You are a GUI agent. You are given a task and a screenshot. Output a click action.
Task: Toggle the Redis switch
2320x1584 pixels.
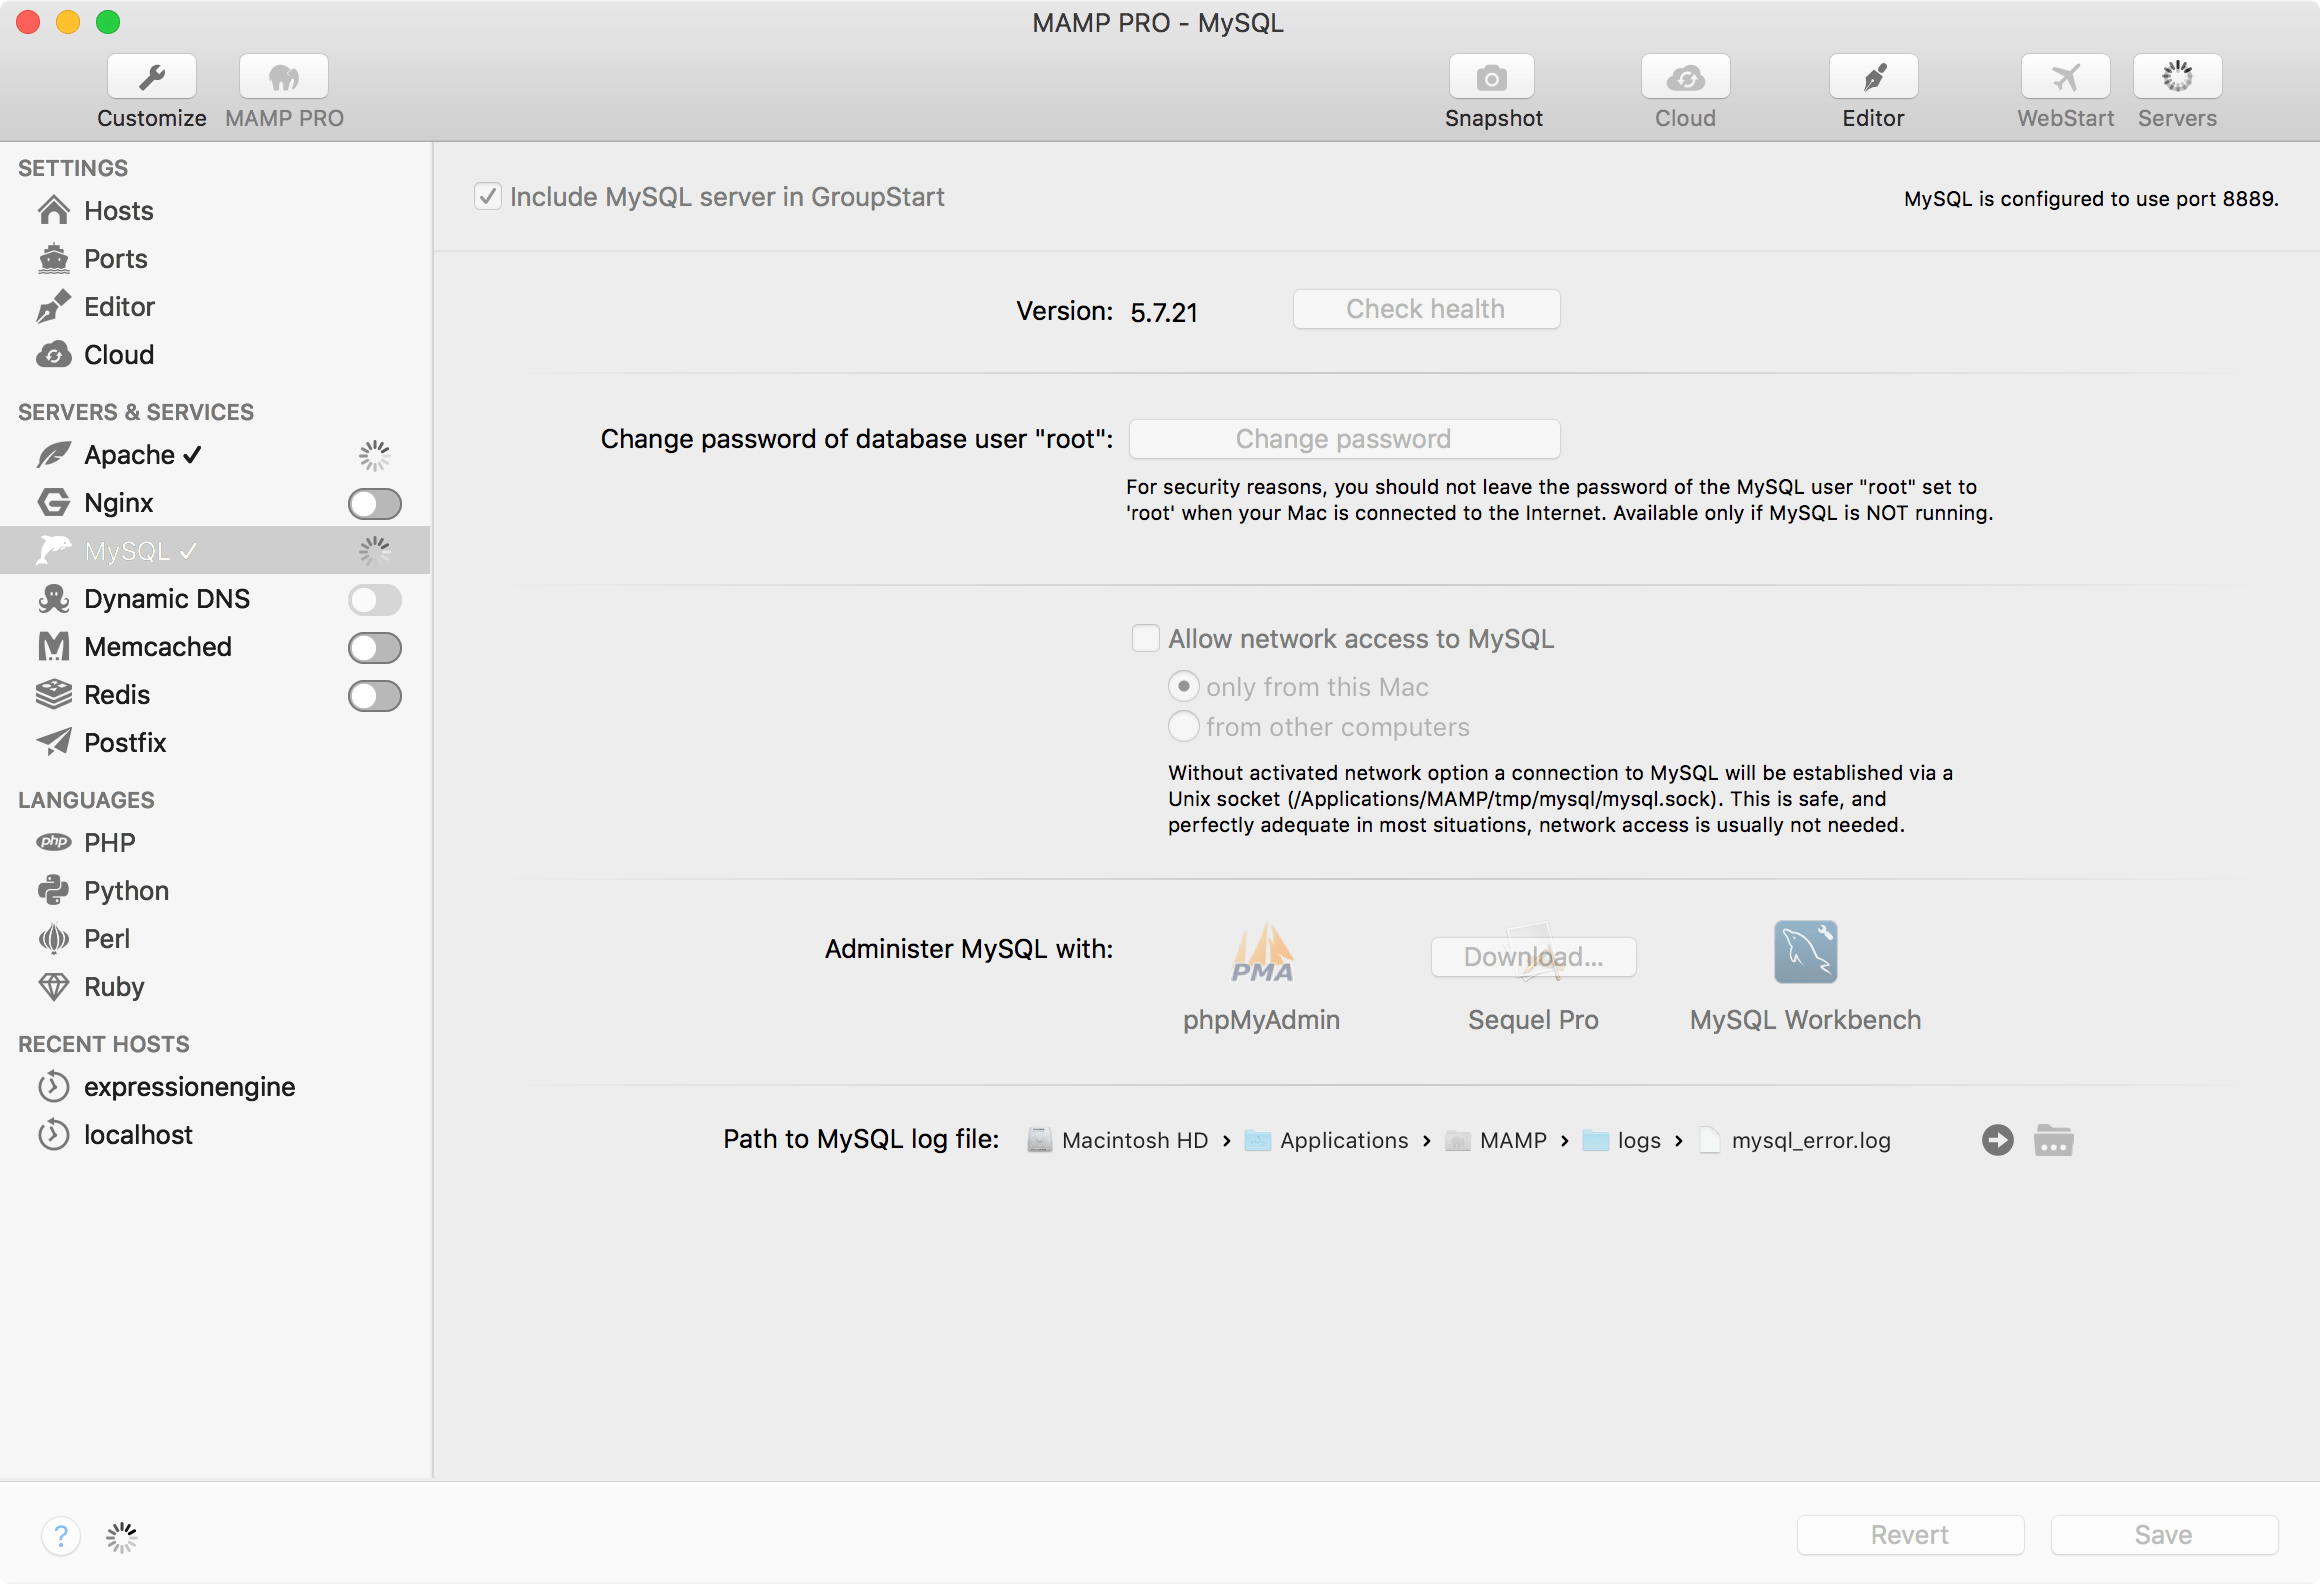point(375,696)
